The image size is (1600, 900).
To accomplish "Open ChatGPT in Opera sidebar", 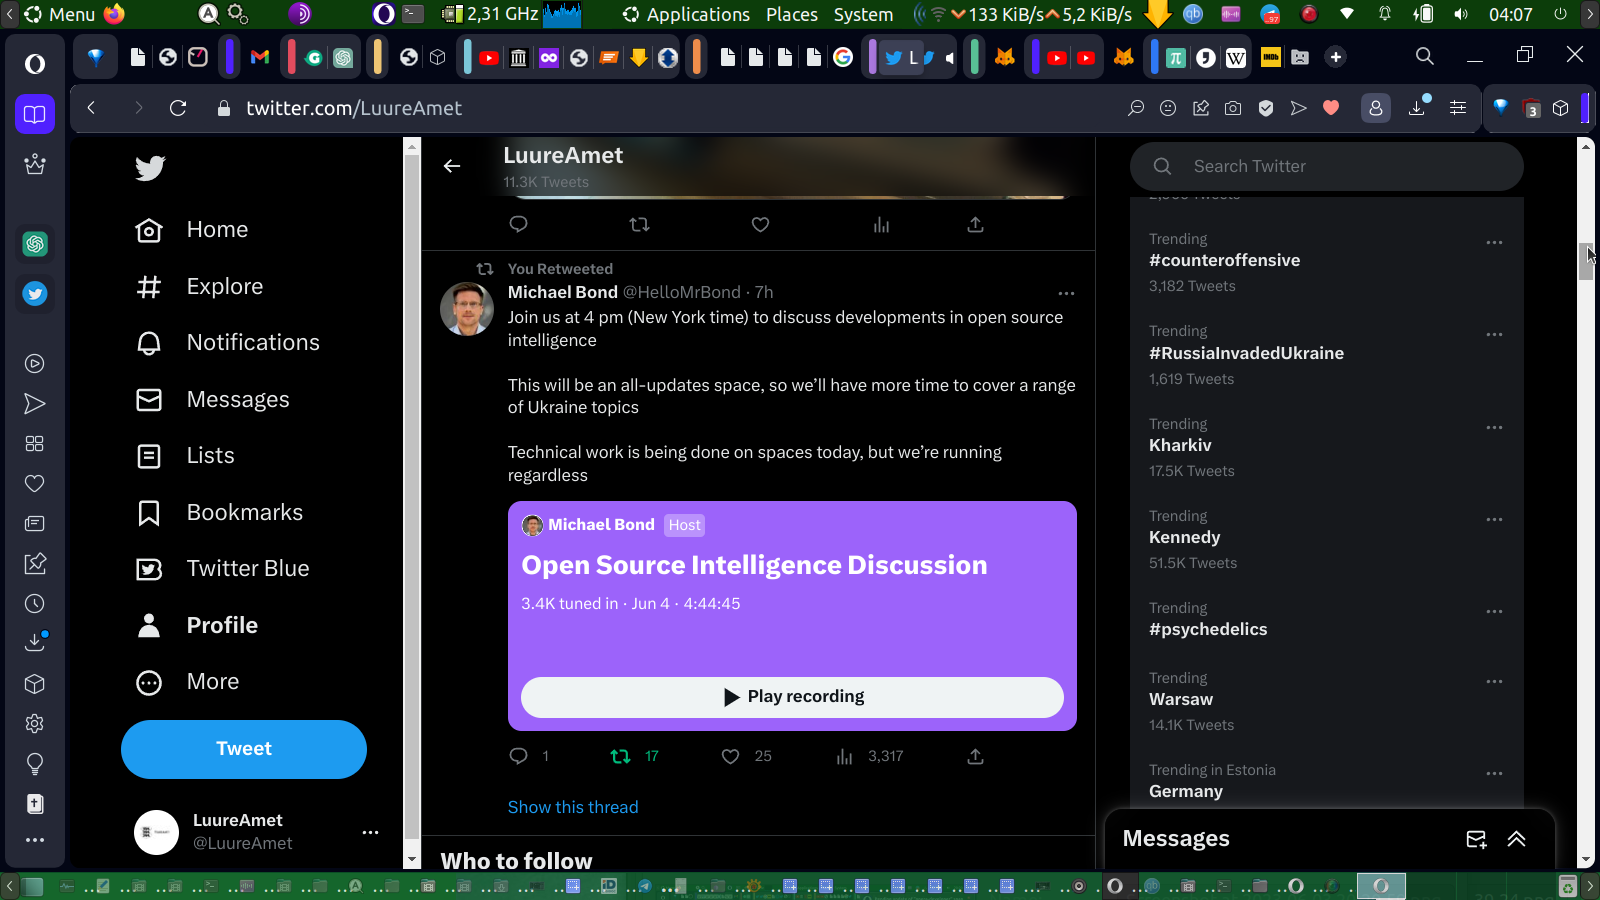I will (x=35, y=244).
